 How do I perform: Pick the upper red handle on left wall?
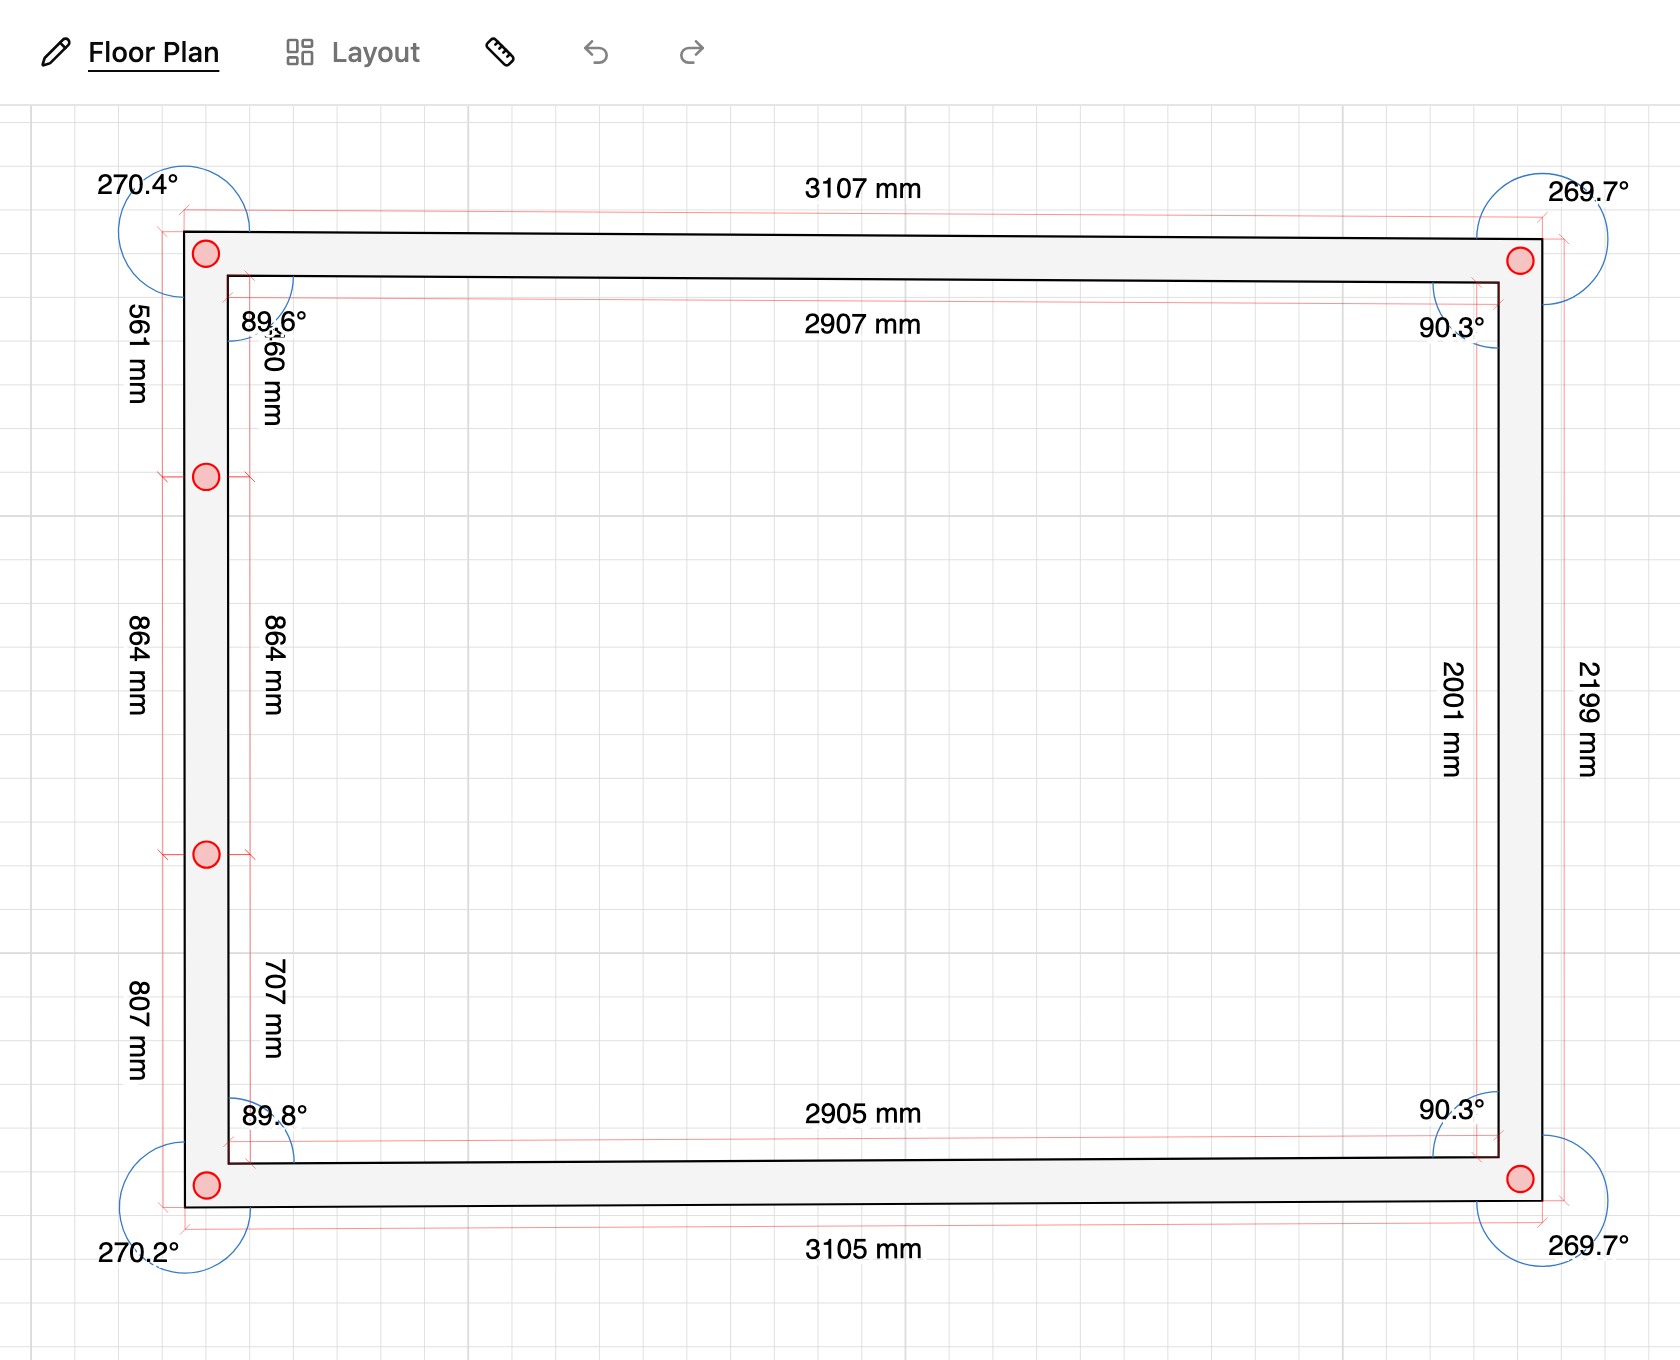click(206, 477)
